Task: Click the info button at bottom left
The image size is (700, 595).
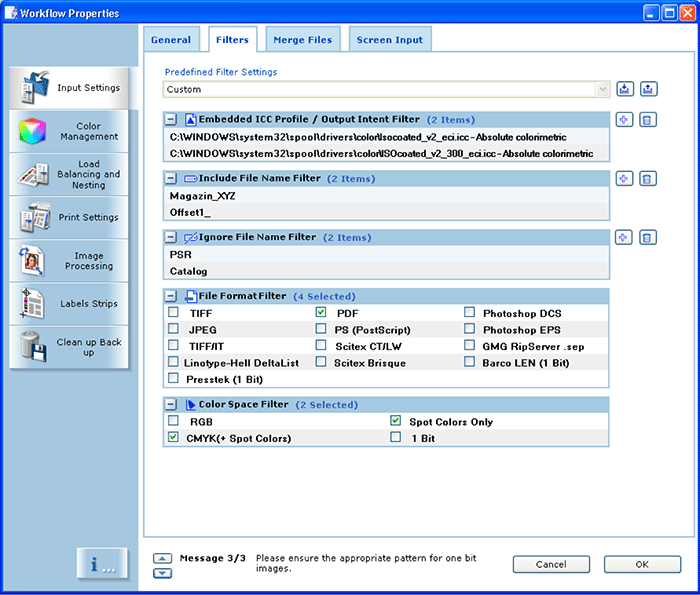Action: (x=102, y=564)
